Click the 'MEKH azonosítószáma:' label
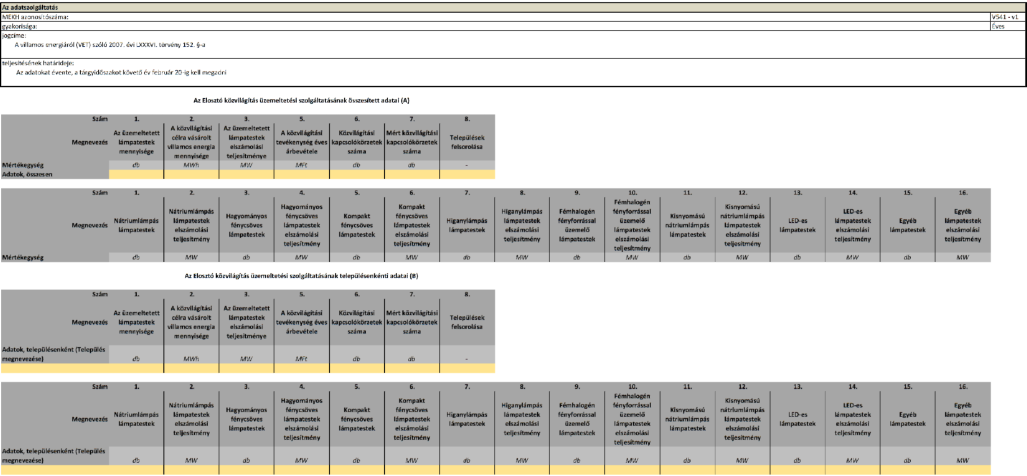The height and width of the screenshot is (476, 1027). (35, 16)
